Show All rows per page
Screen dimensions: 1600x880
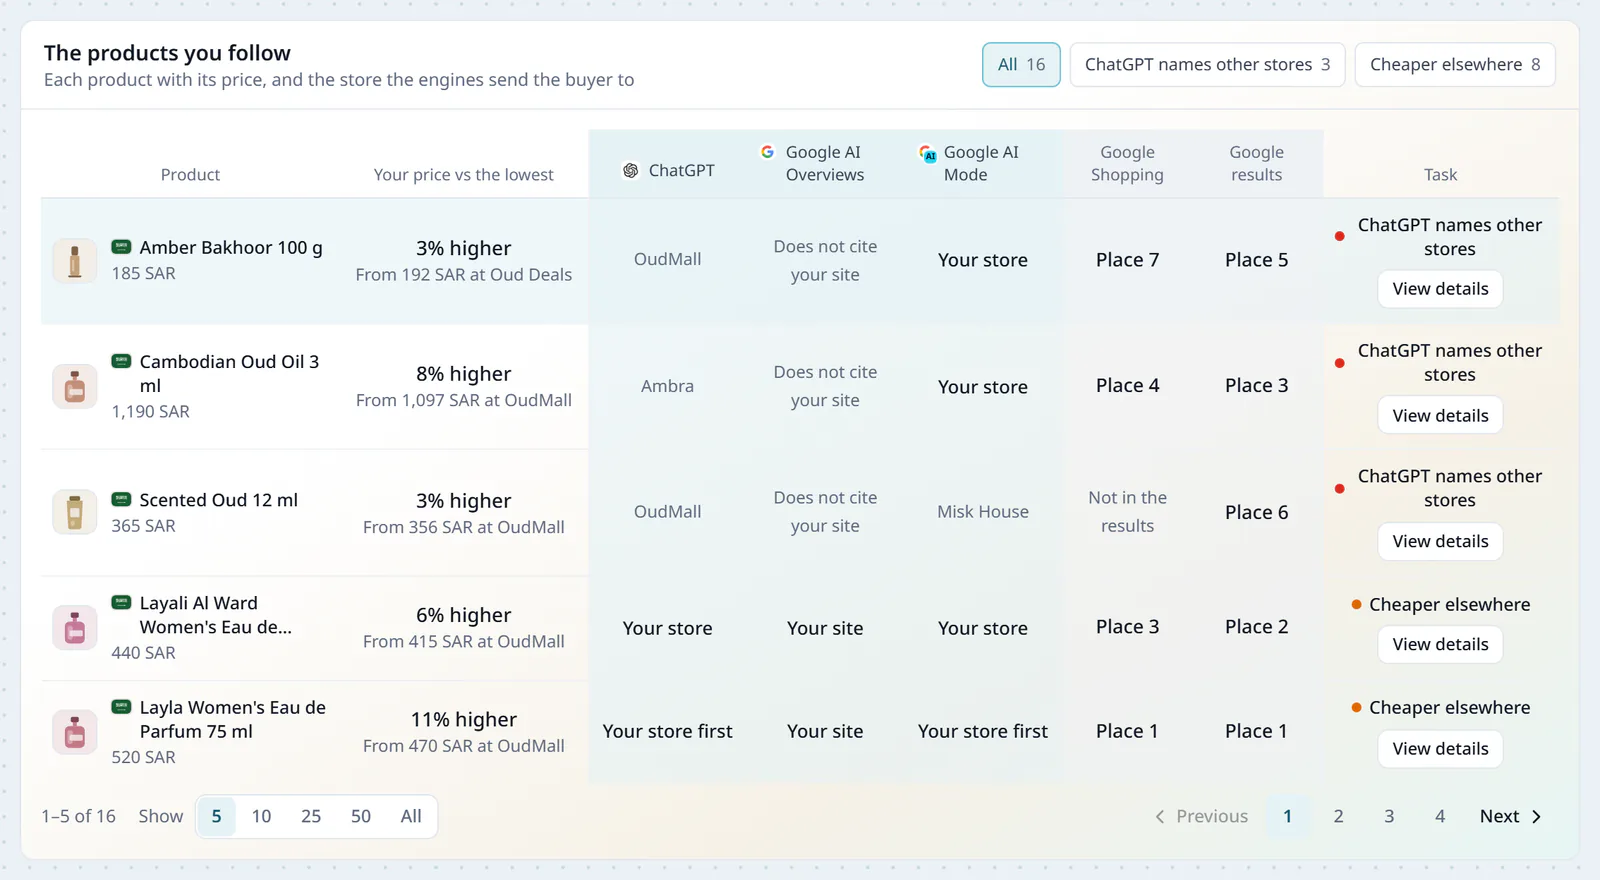[411, 817]
